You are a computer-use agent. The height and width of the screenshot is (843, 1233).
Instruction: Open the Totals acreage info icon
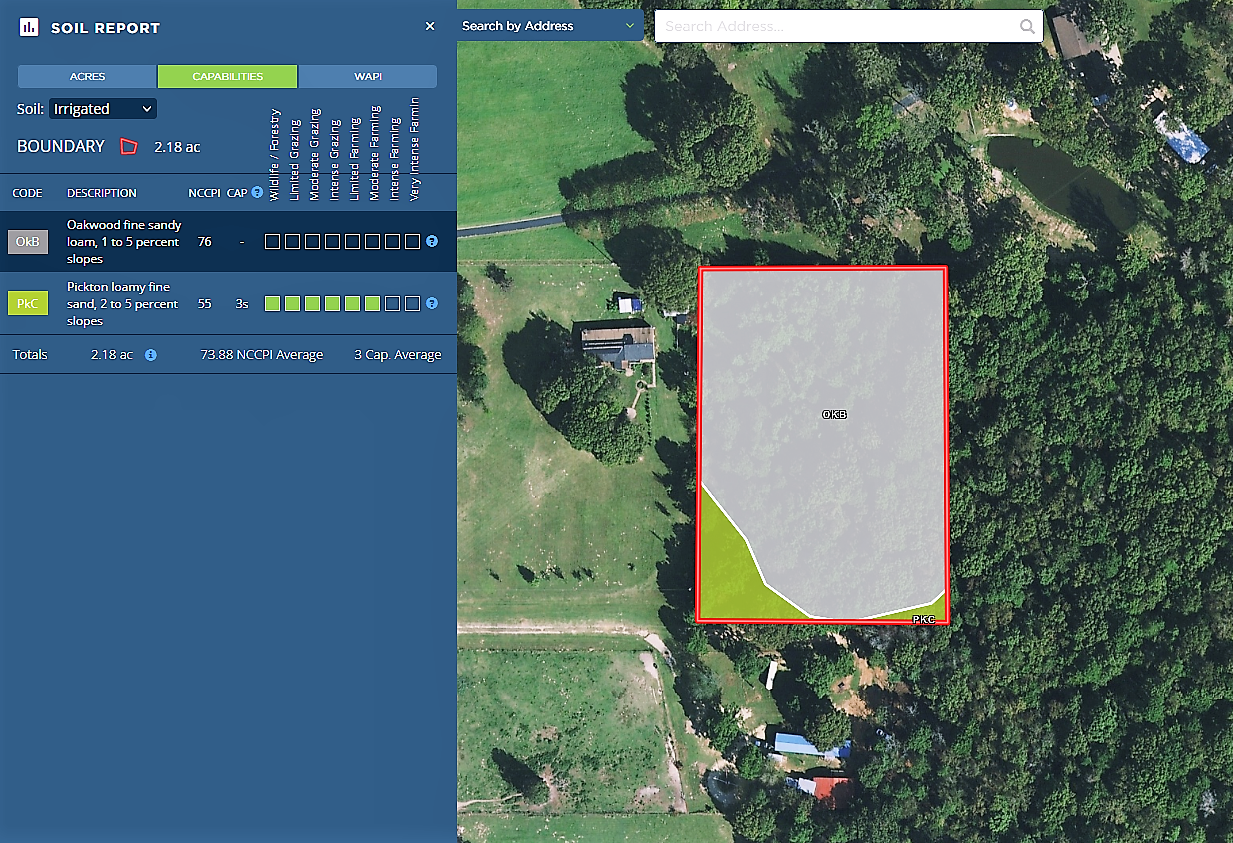[x=150, y=354]
